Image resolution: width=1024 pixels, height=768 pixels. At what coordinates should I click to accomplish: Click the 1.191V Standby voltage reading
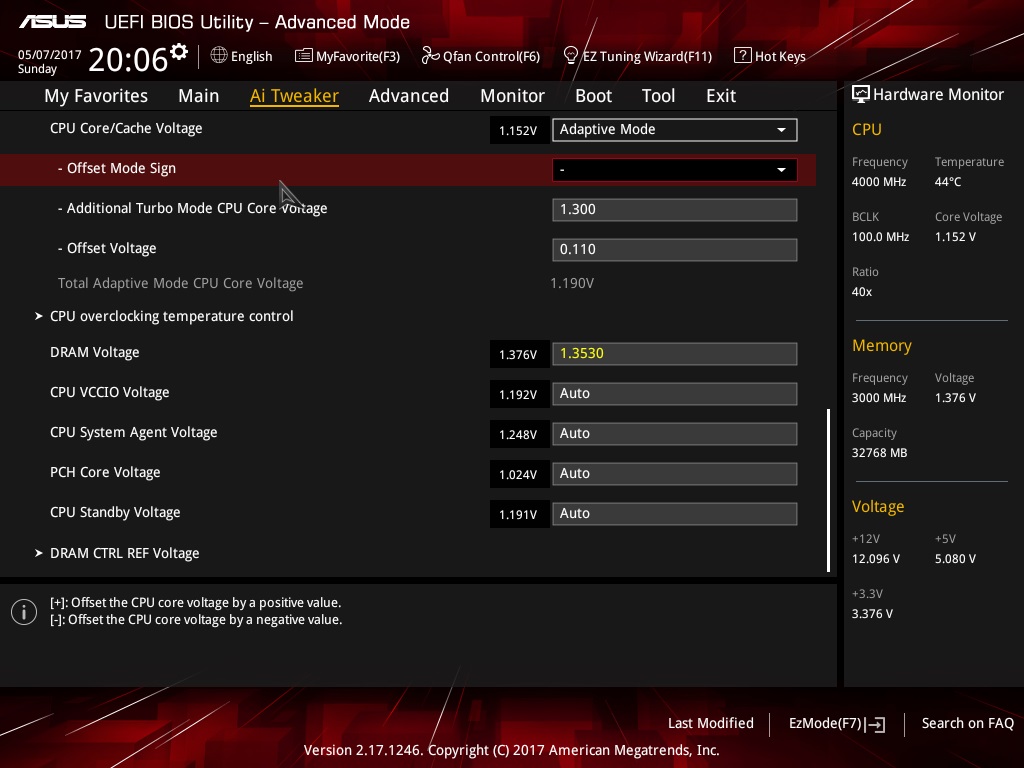[519, 514]
